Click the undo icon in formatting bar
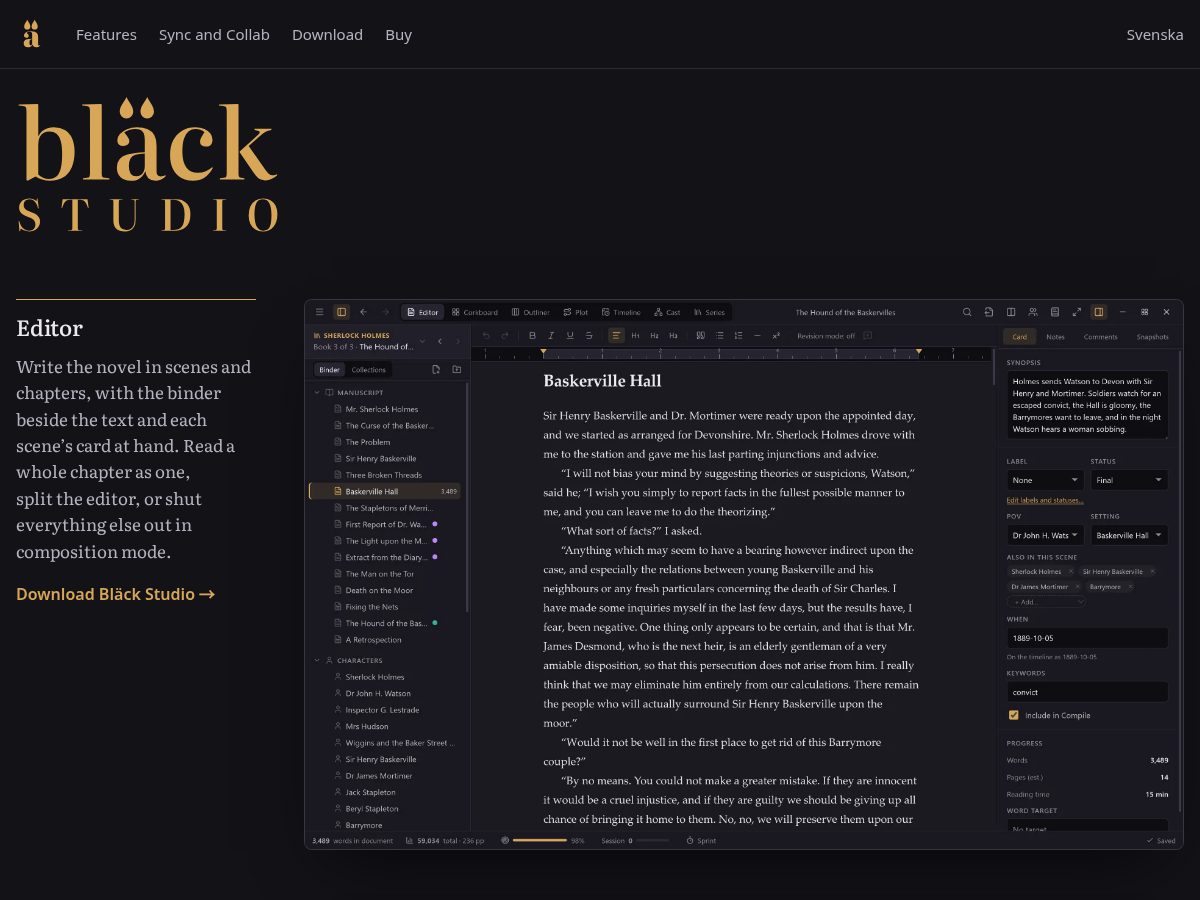 pos(487,335)
